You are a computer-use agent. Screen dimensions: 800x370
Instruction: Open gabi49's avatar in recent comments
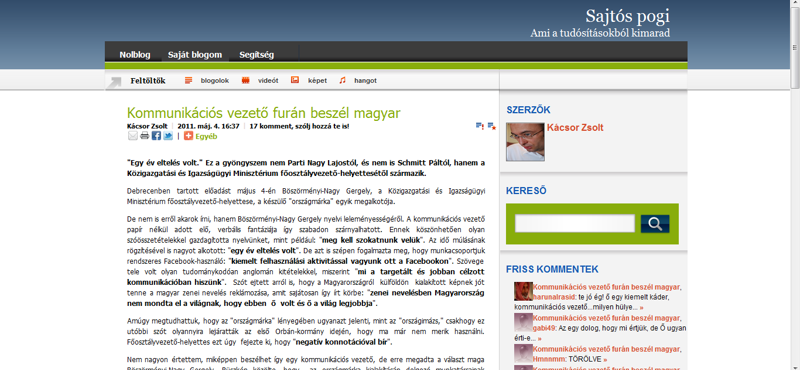[x=523, y=323]
